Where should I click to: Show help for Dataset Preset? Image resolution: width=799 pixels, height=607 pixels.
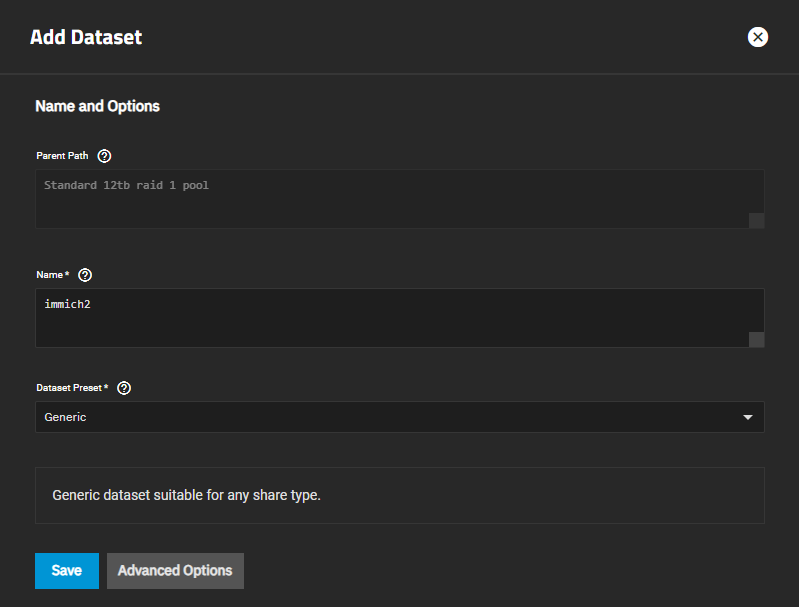click(125, 388)
